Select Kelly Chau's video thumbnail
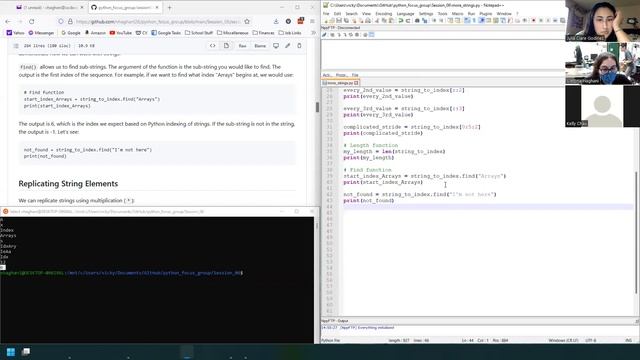 click(602, 106)
